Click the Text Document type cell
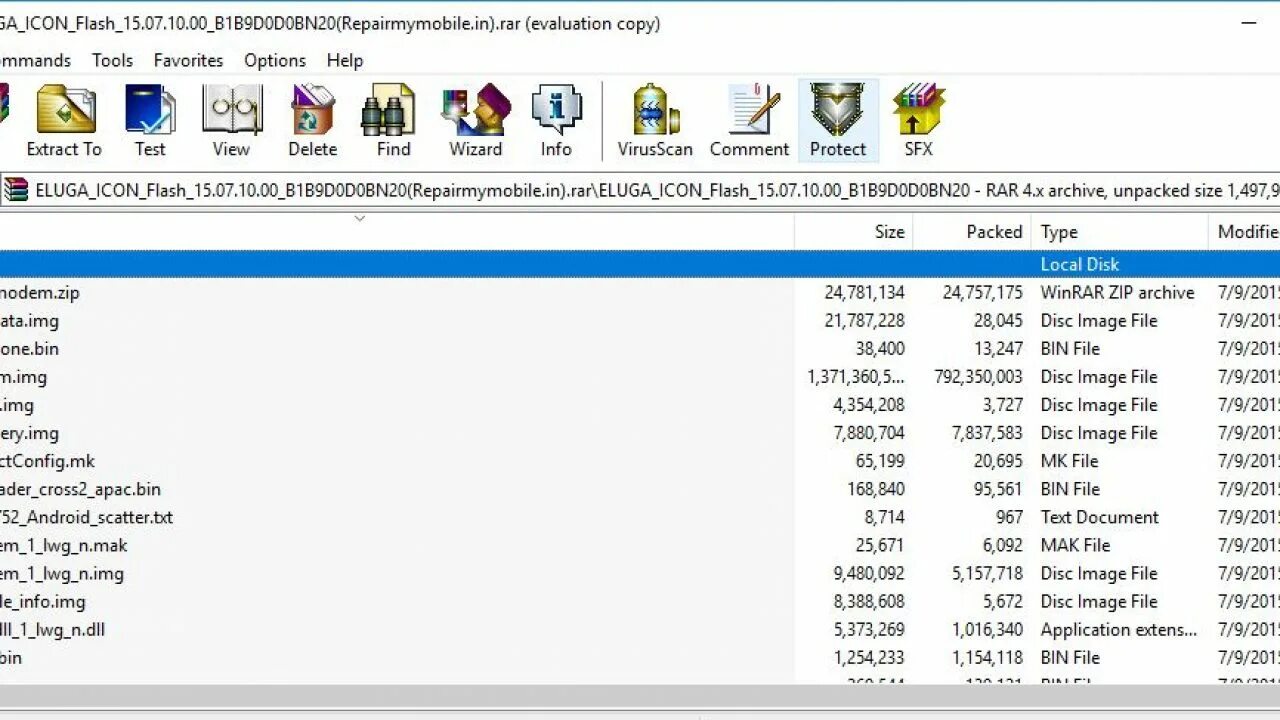This screenshot has height=720, width=1280. (x=1099, y=517)
